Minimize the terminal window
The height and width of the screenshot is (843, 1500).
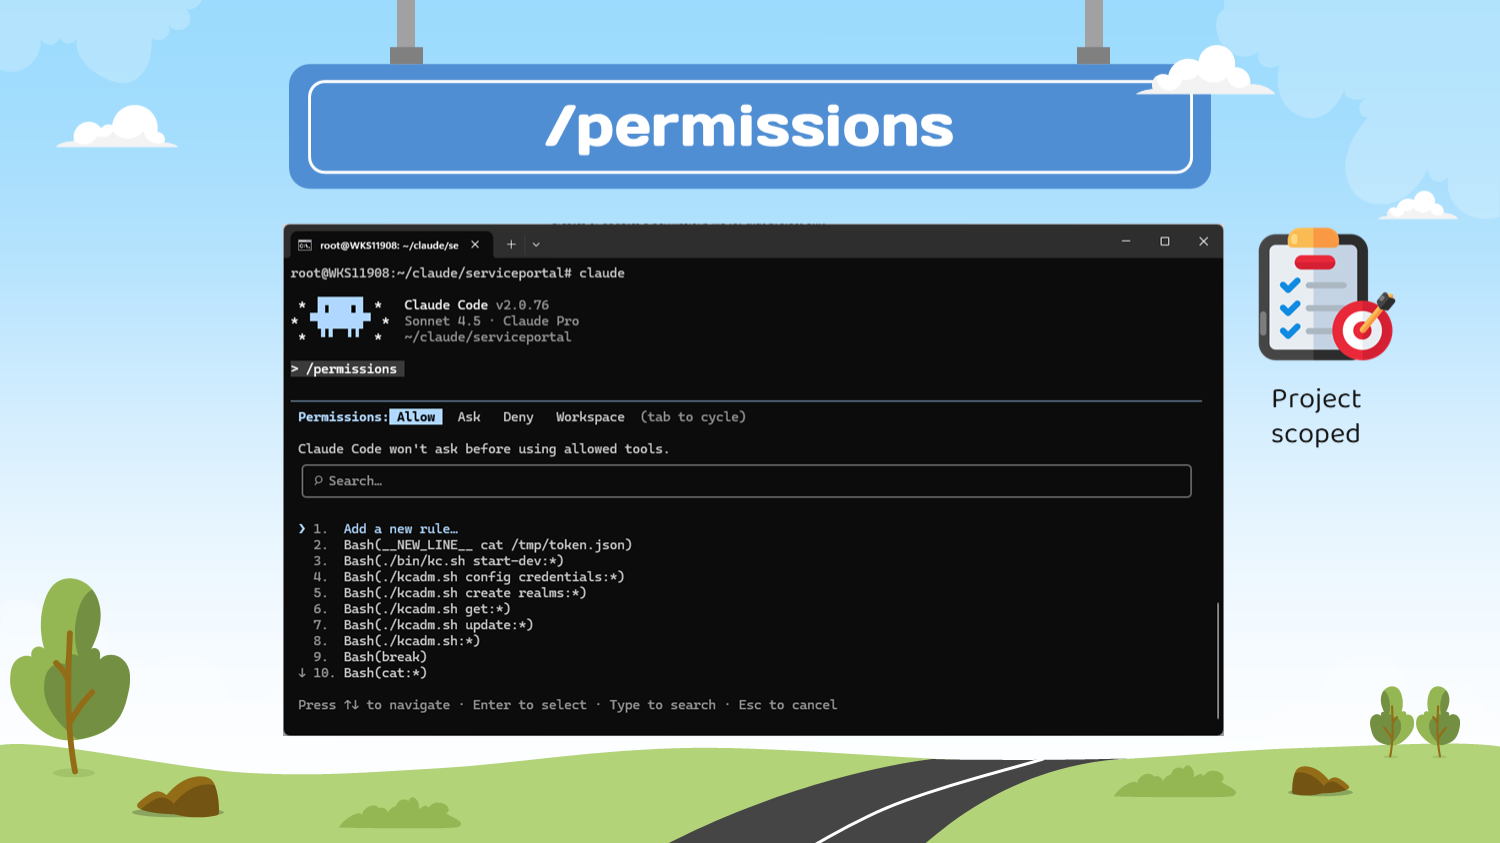coord(1126,242)
